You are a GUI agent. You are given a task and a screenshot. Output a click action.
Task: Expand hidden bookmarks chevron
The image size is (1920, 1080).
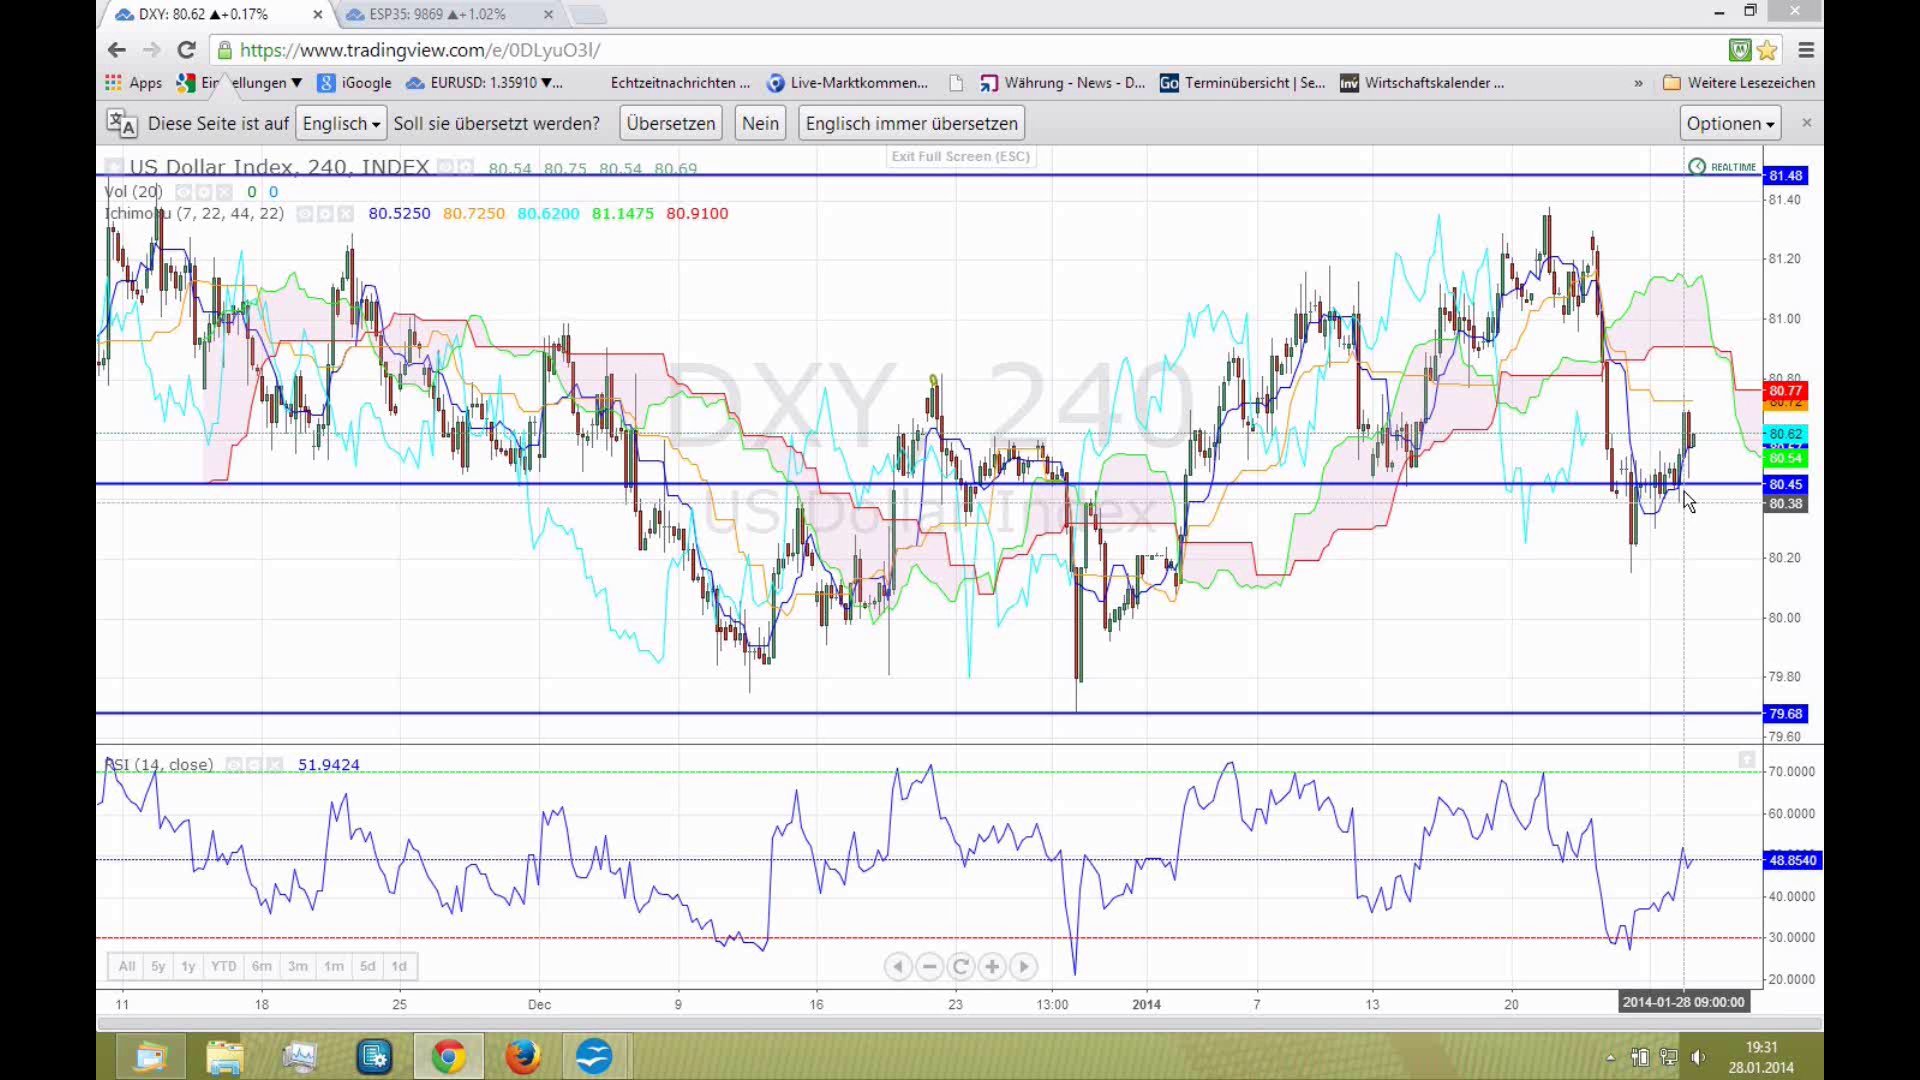tap(1638, 83)
